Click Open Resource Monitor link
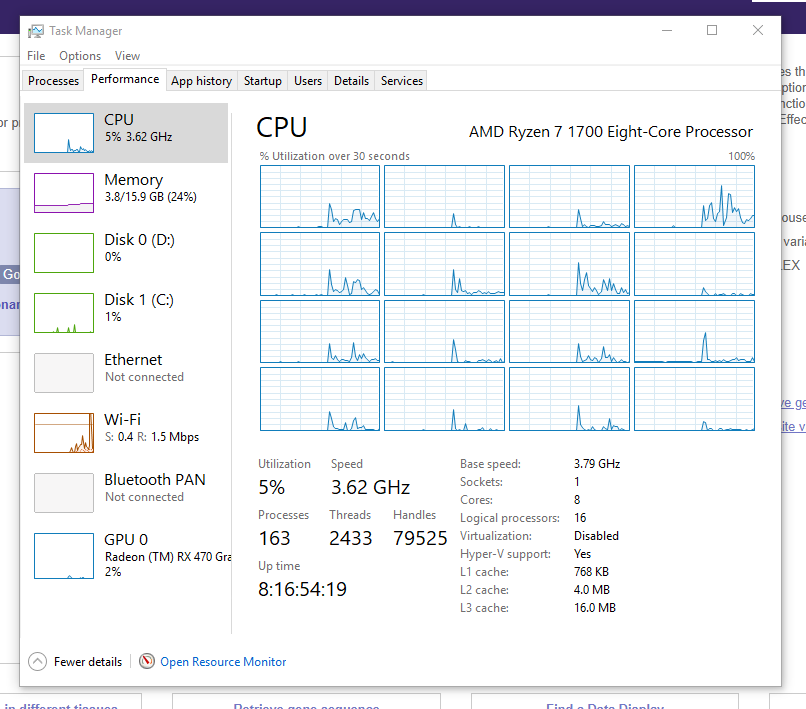Screen dimensions: 806x709 click(x=223, y=662)
